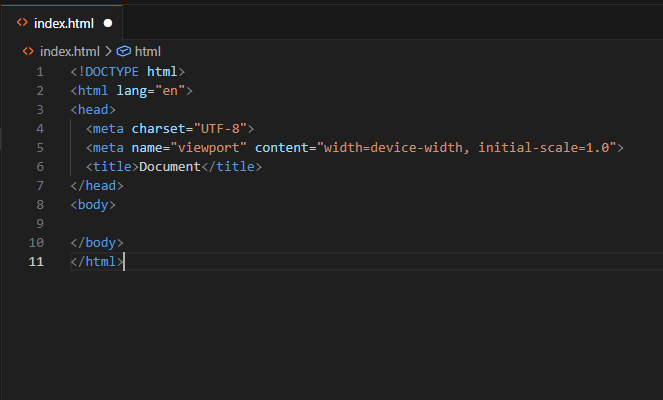Click the closing </head> tag
Screen dimensions: 663x400
tap(97, 185)
